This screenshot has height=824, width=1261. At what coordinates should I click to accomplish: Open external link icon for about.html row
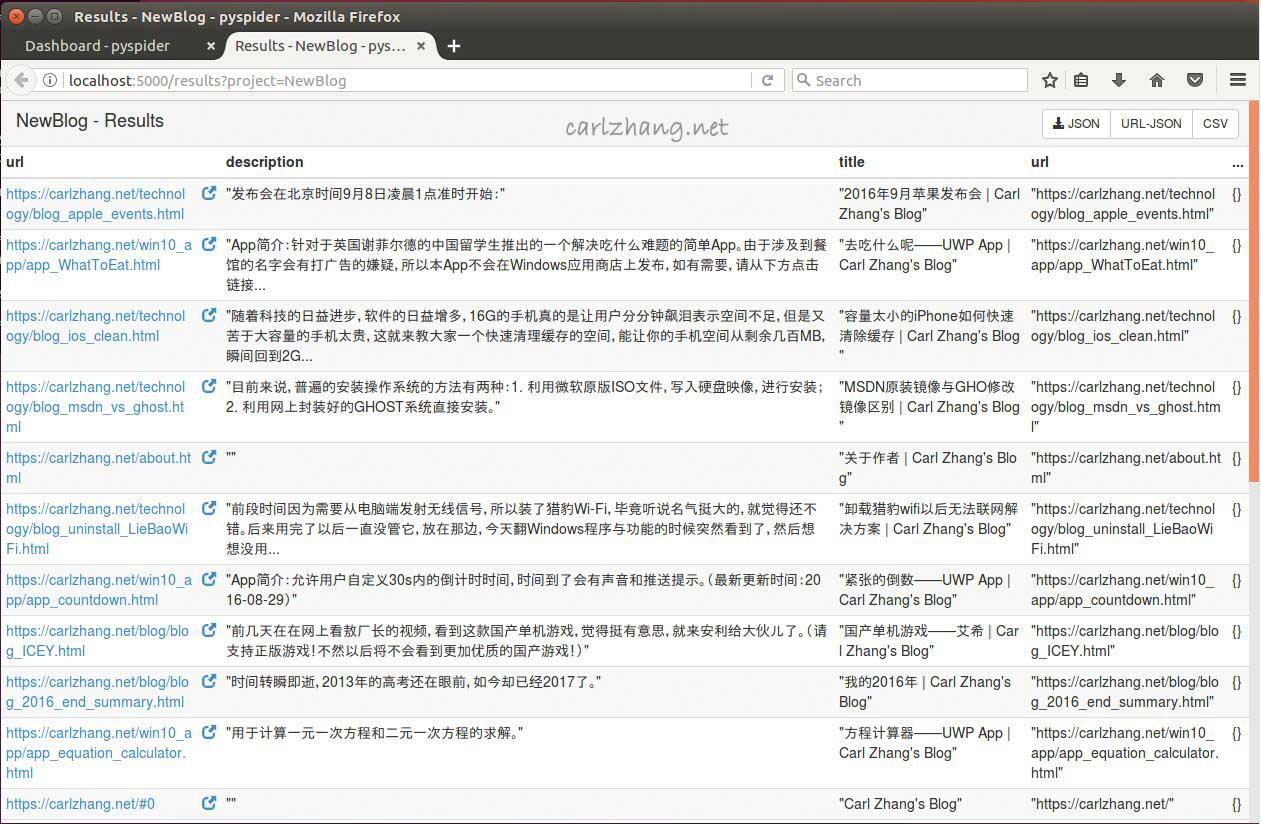(x=209, y=457)
